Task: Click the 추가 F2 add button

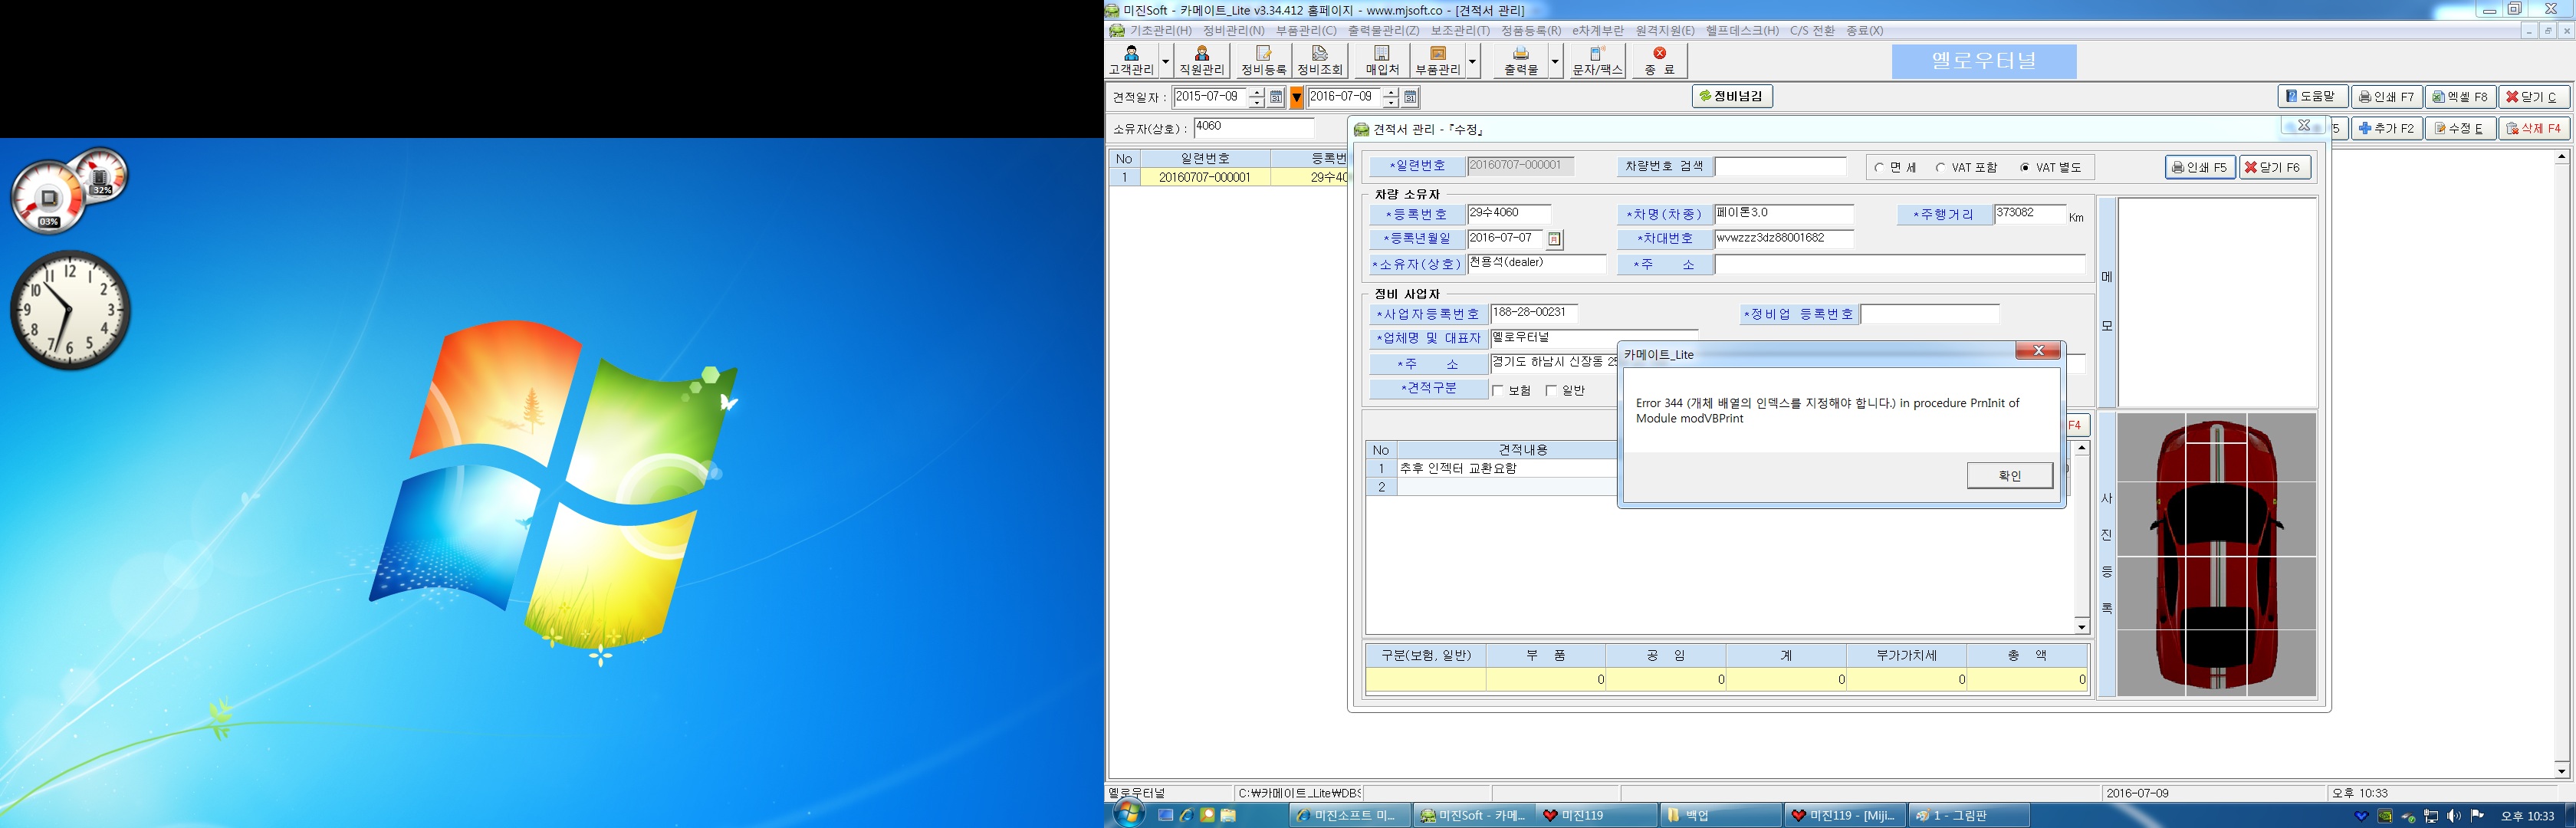Action: coord(2386,129)
